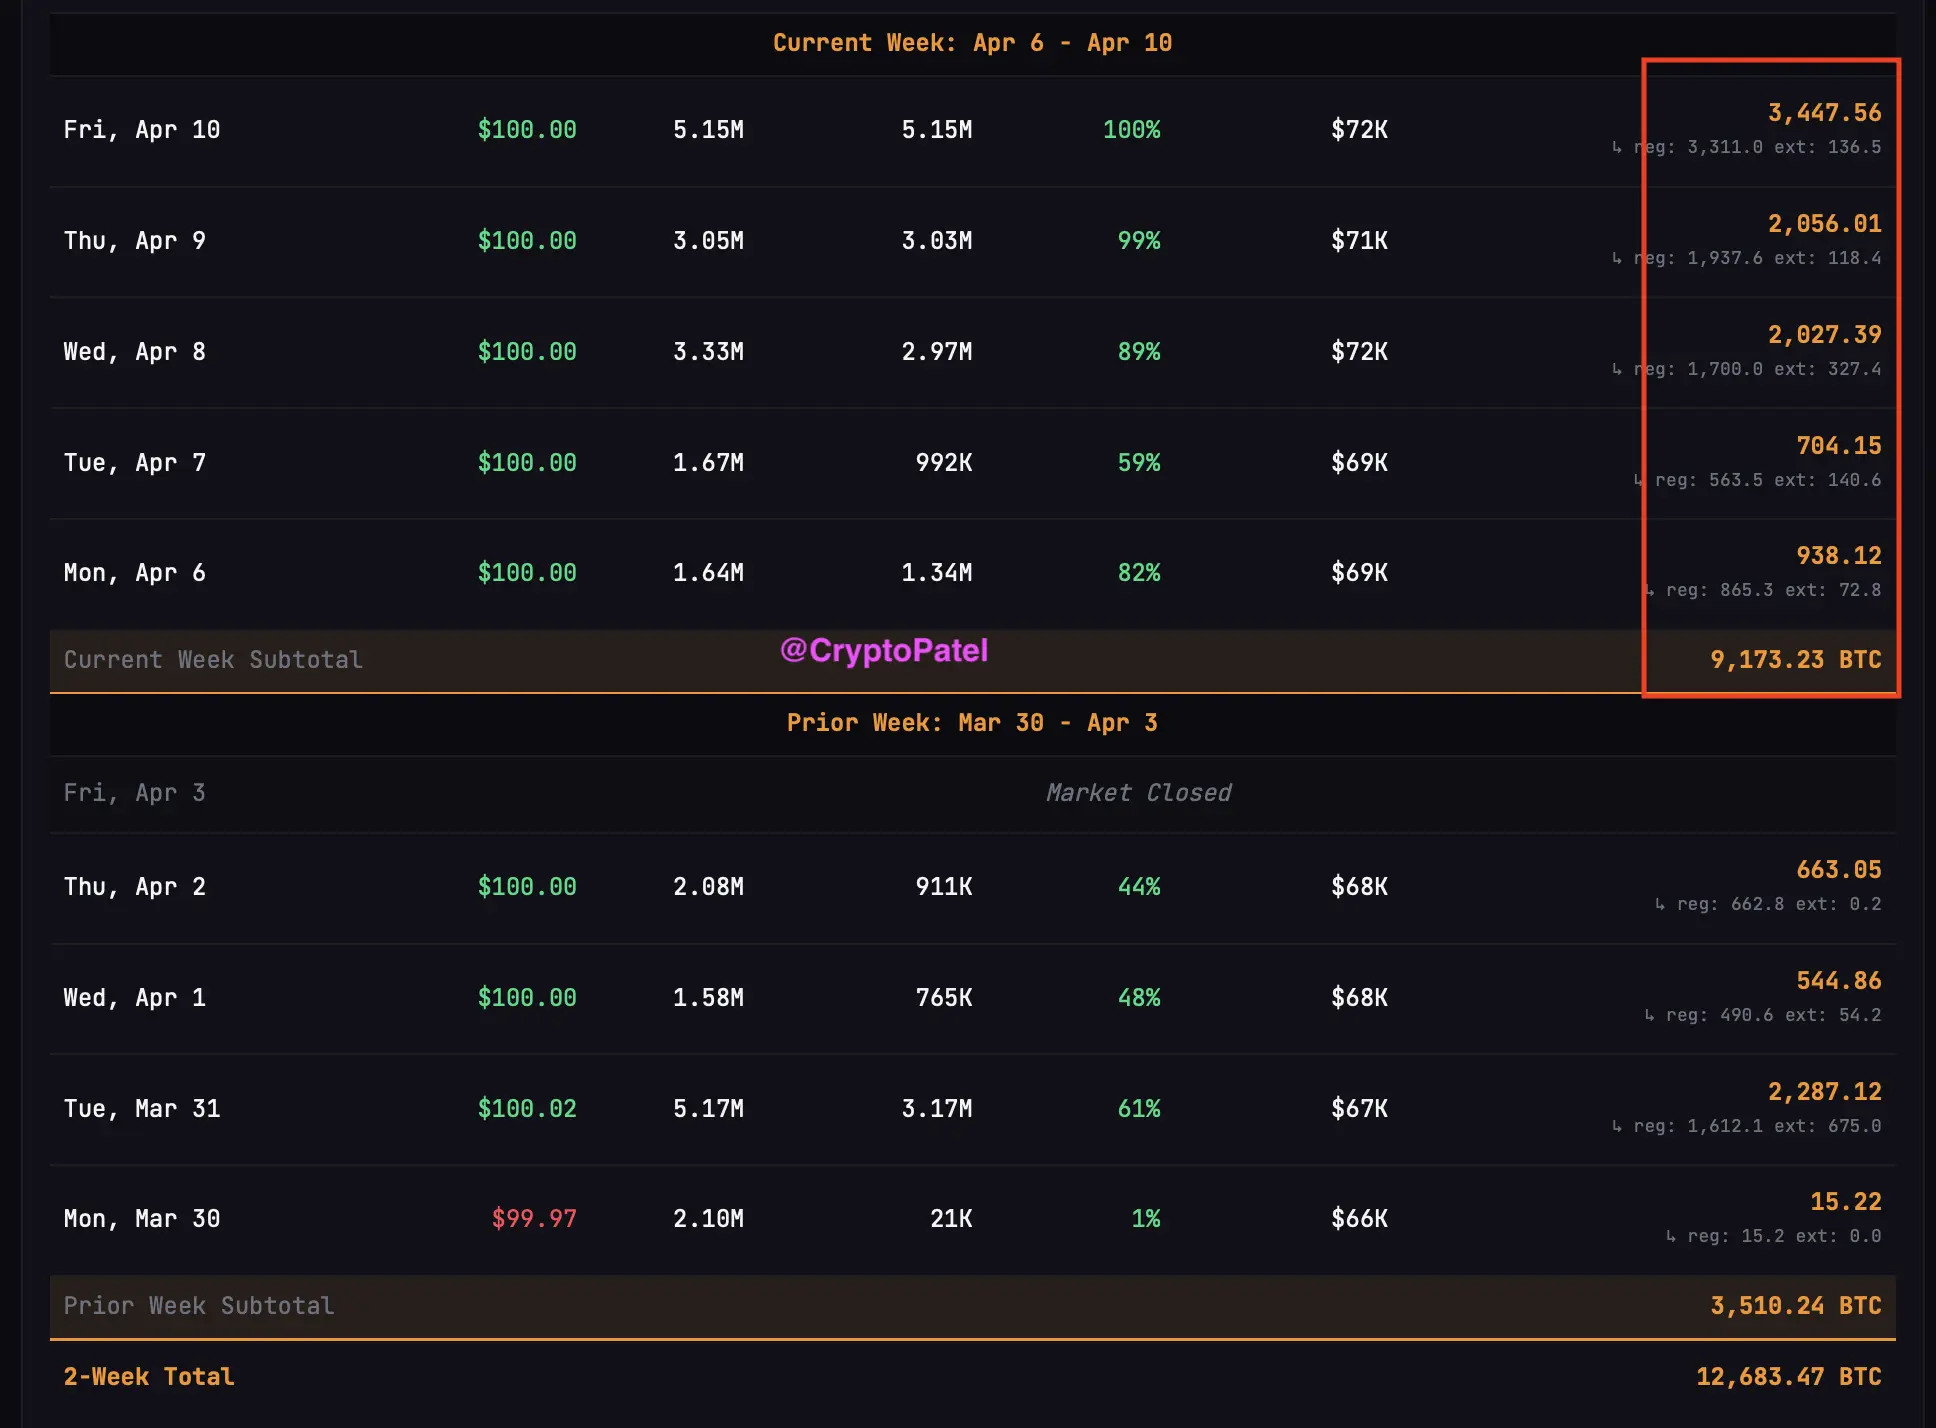Click the arrow icon beside reg: 3,311.0
The image size is (1936, 1428).
[1617, 148]
